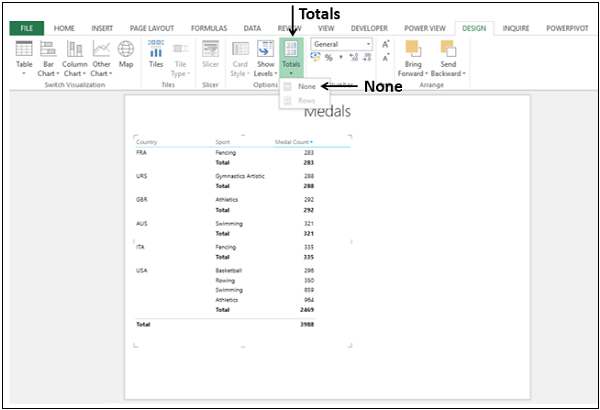Screen dimensions: 600x410
Task: Switch visualization to Map
Action: coord(126,54)
